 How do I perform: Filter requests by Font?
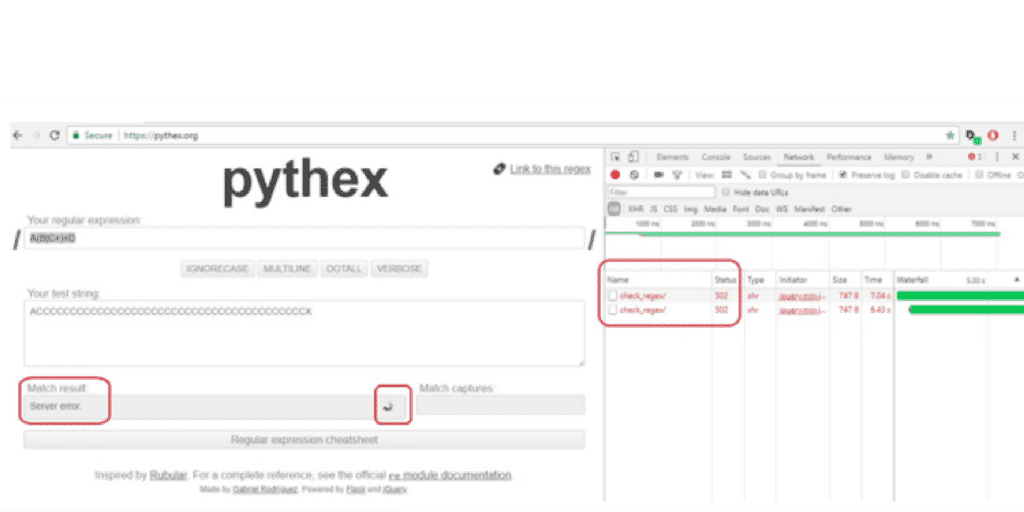[x=741, y=210]
